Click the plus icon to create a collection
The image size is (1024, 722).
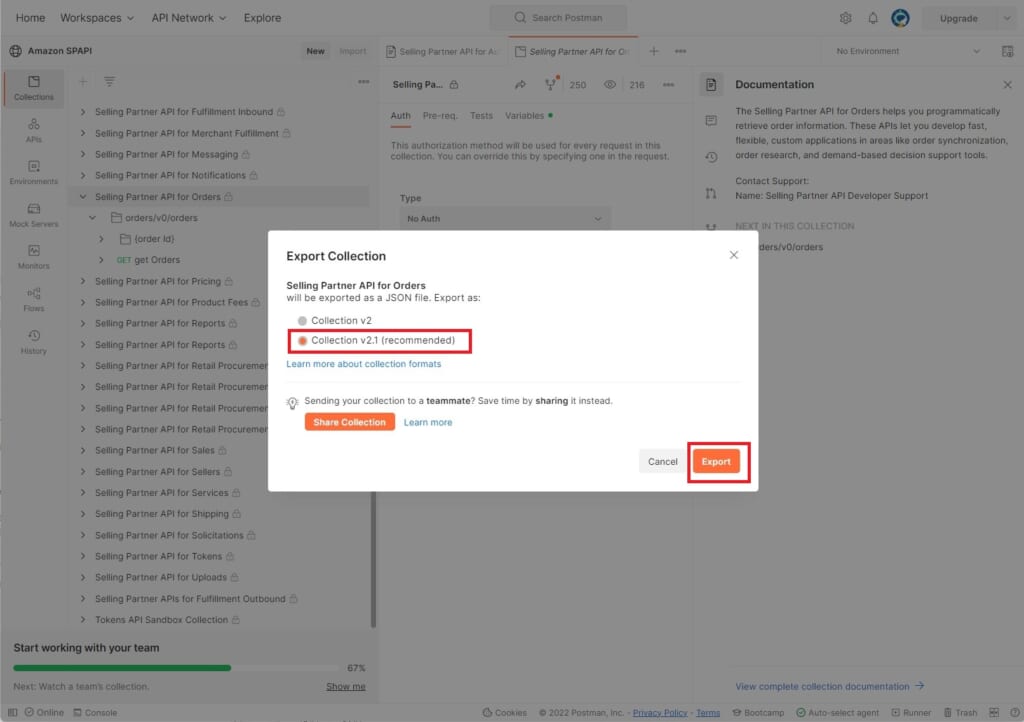click(83, 82)
